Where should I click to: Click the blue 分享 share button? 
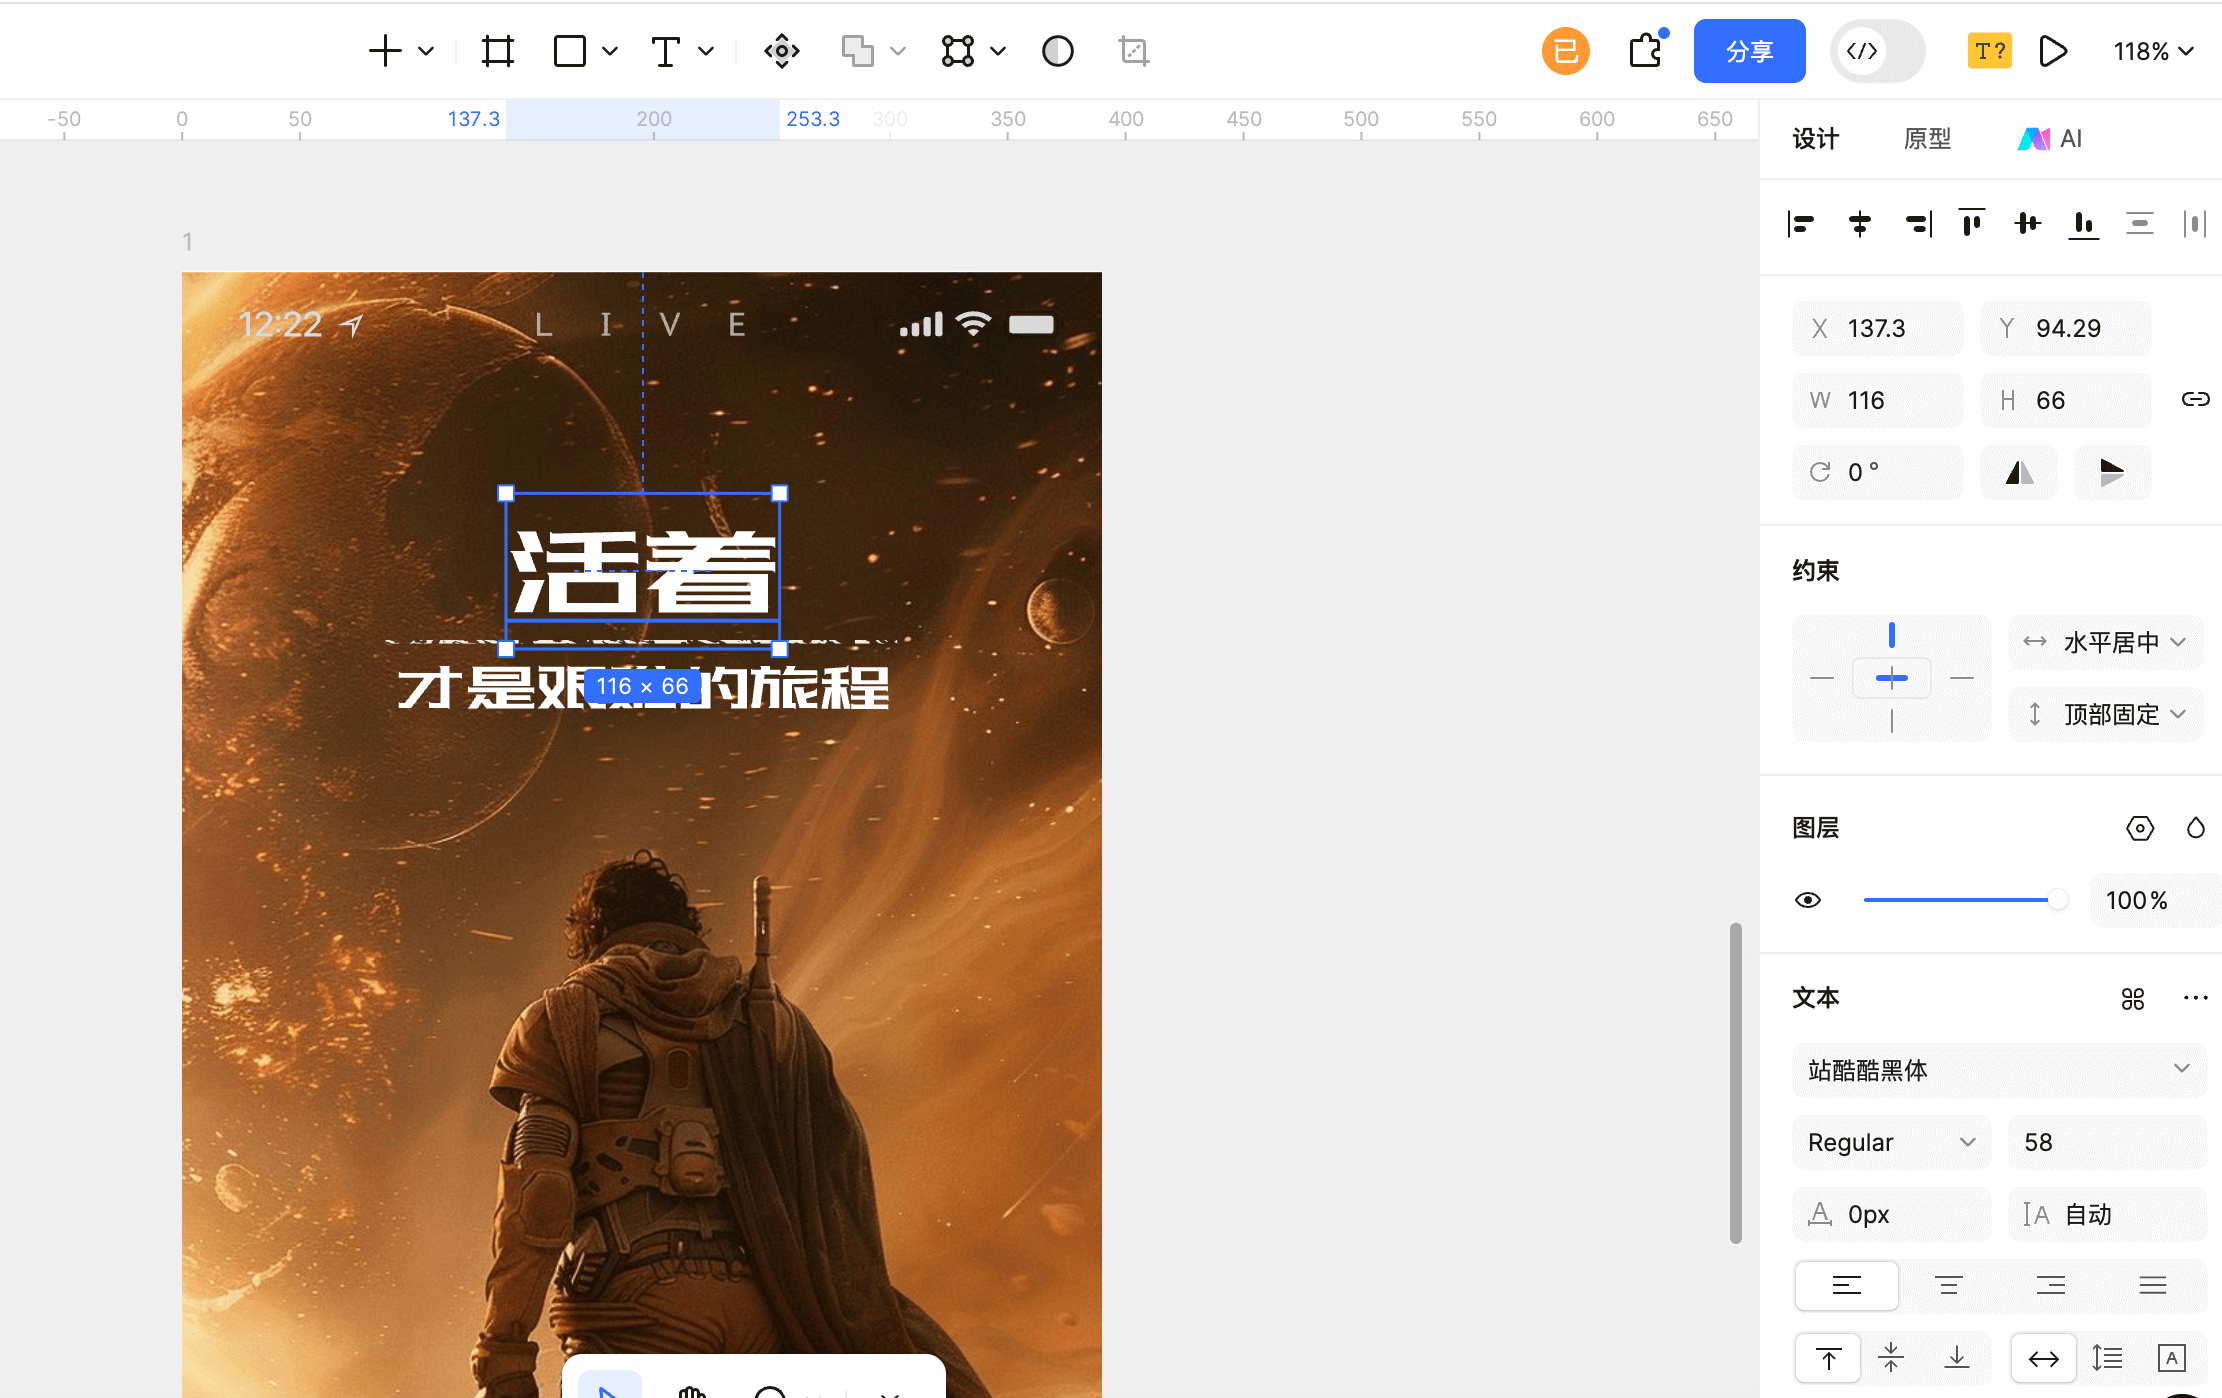coord(1749,51)
